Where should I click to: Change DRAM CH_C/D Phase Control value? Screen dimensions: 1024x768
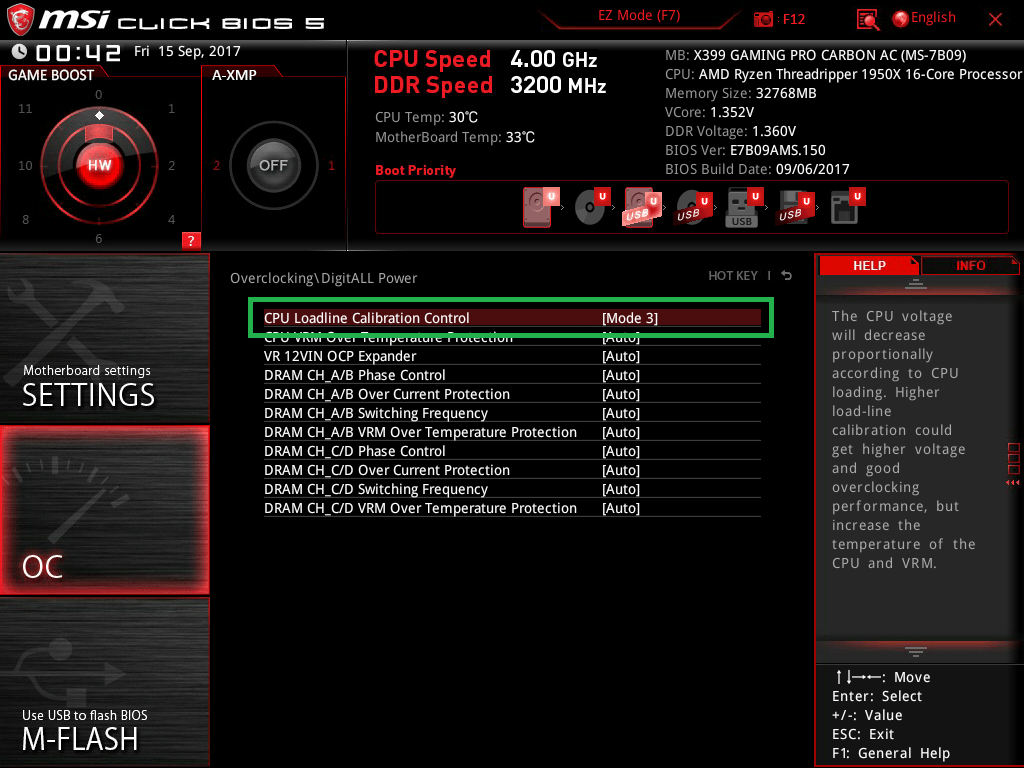pyautogui.click(x=620, y=451)
